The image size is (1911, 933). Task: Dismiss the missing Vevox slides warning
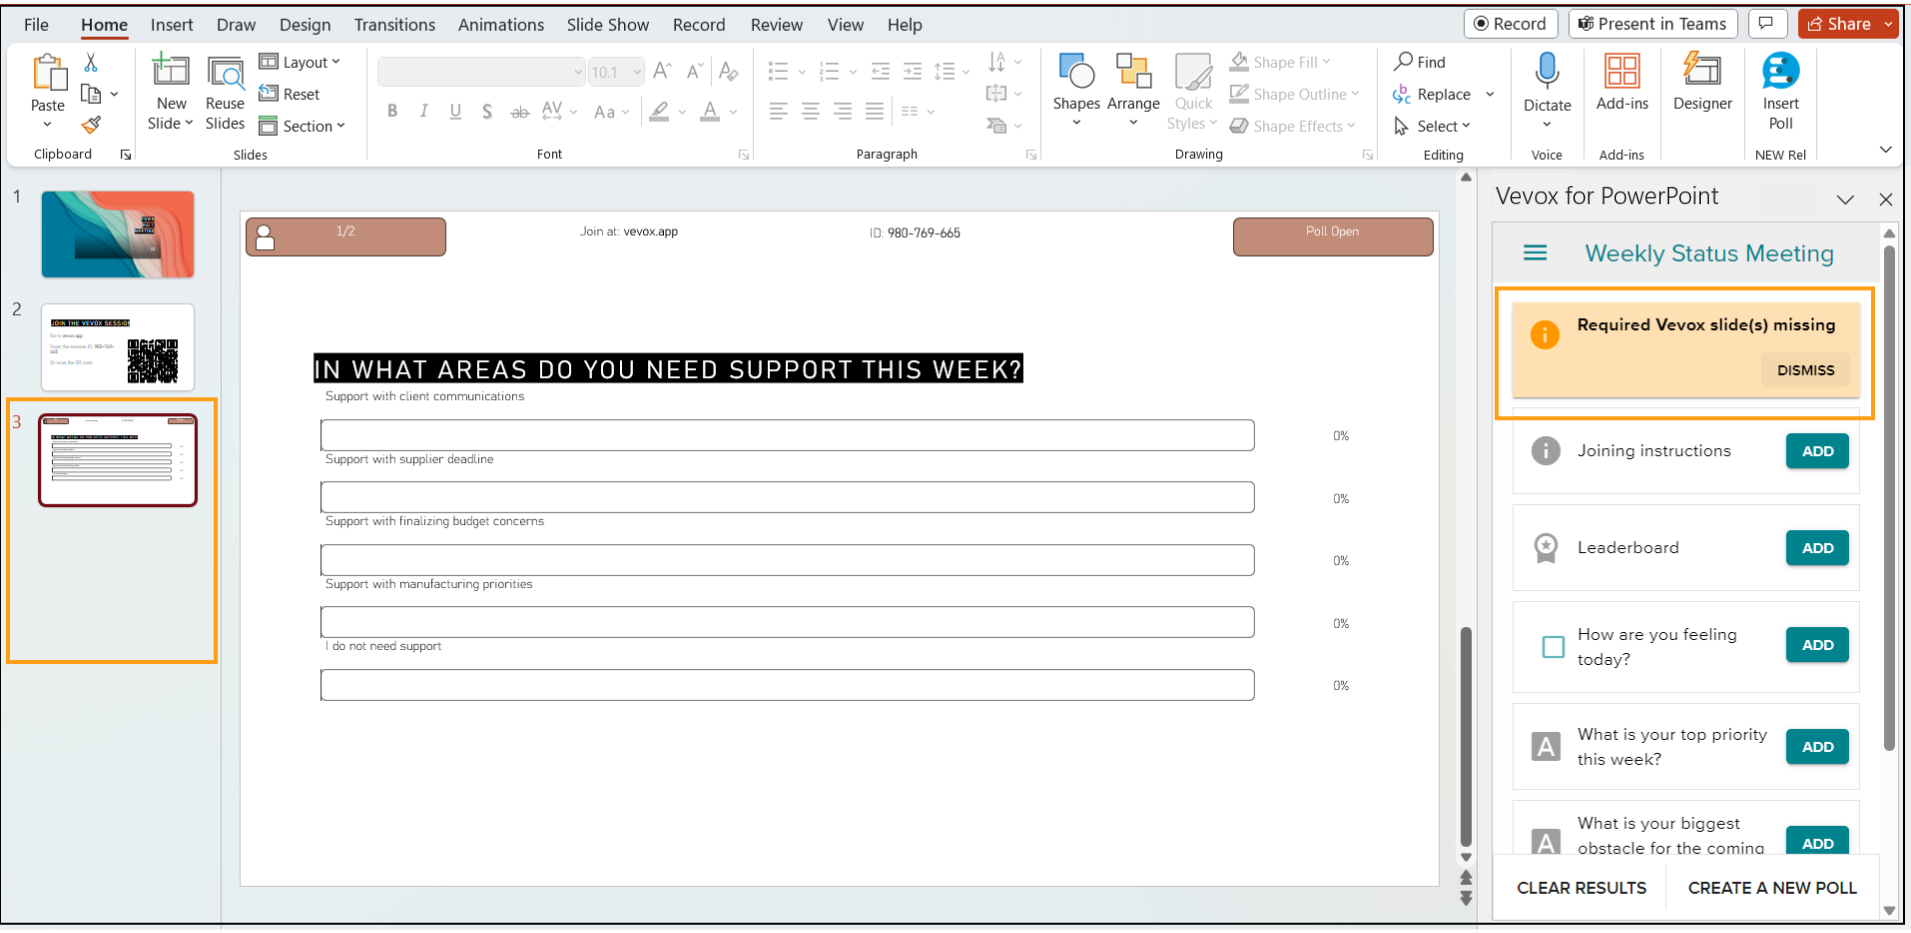[1804, 370]
